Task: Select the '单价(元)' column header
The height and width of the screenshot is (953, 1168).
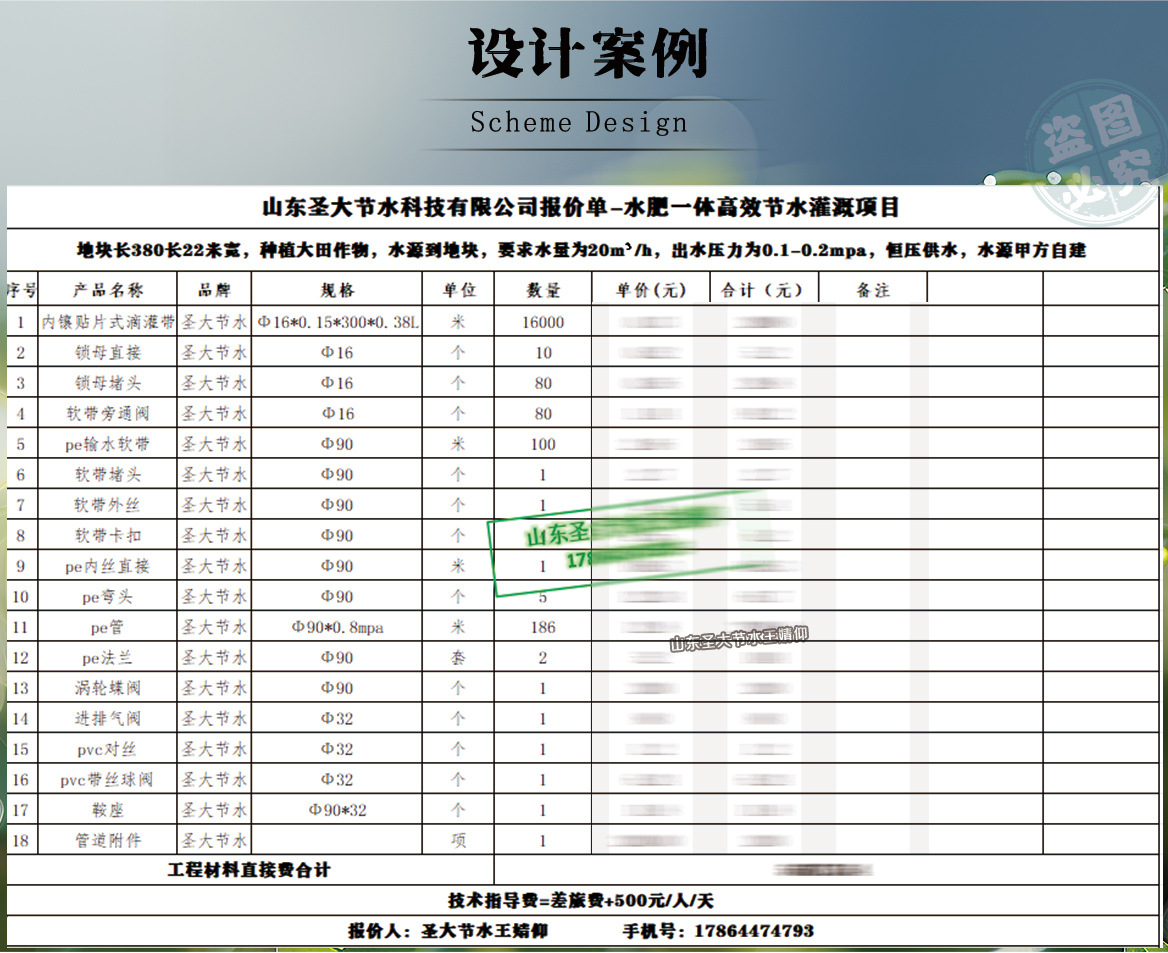Action: [x=651, y=290]
